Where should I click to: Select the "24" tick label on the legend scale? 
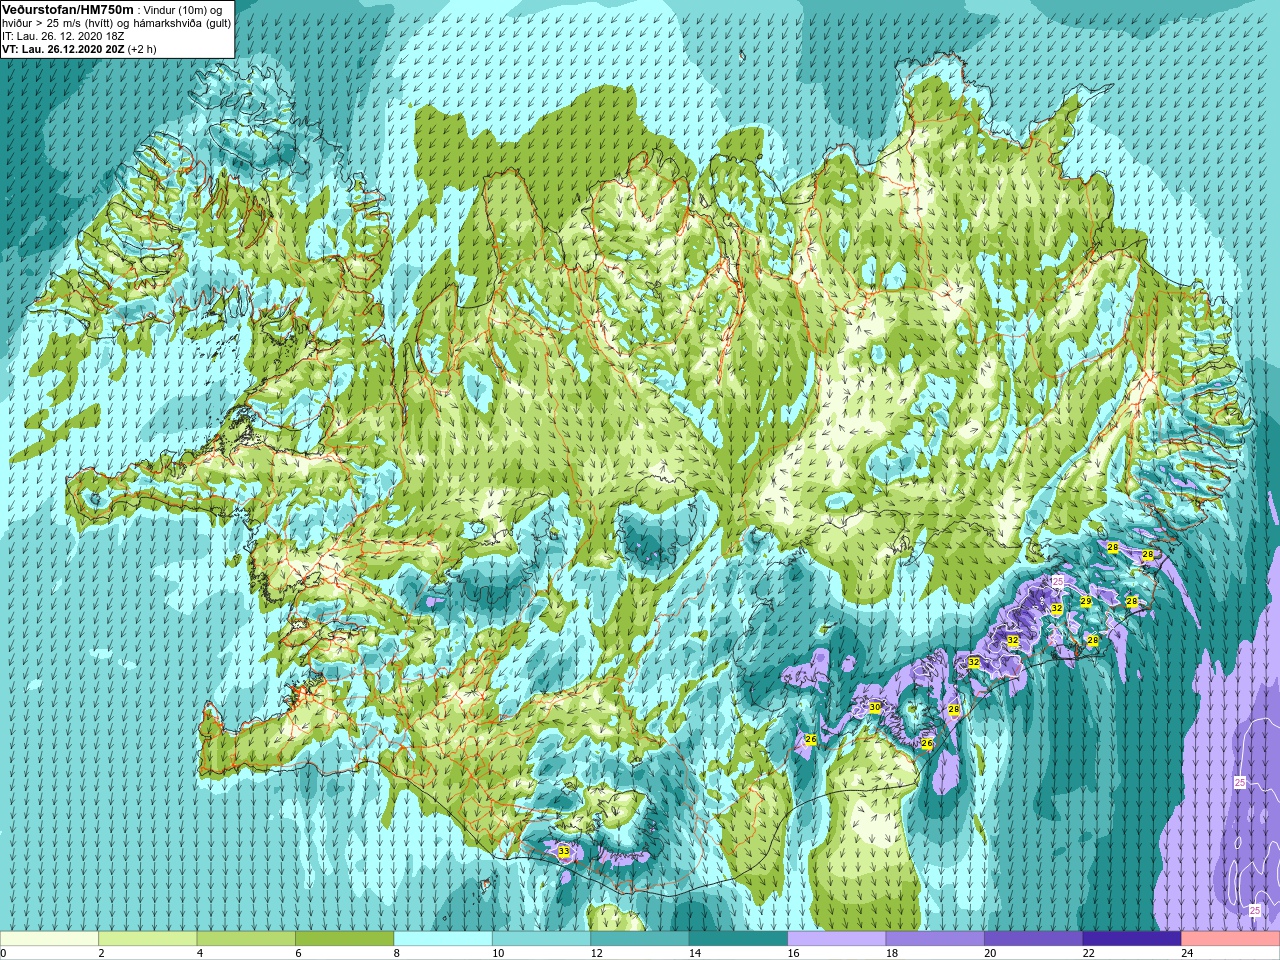tap(1187, 953)
